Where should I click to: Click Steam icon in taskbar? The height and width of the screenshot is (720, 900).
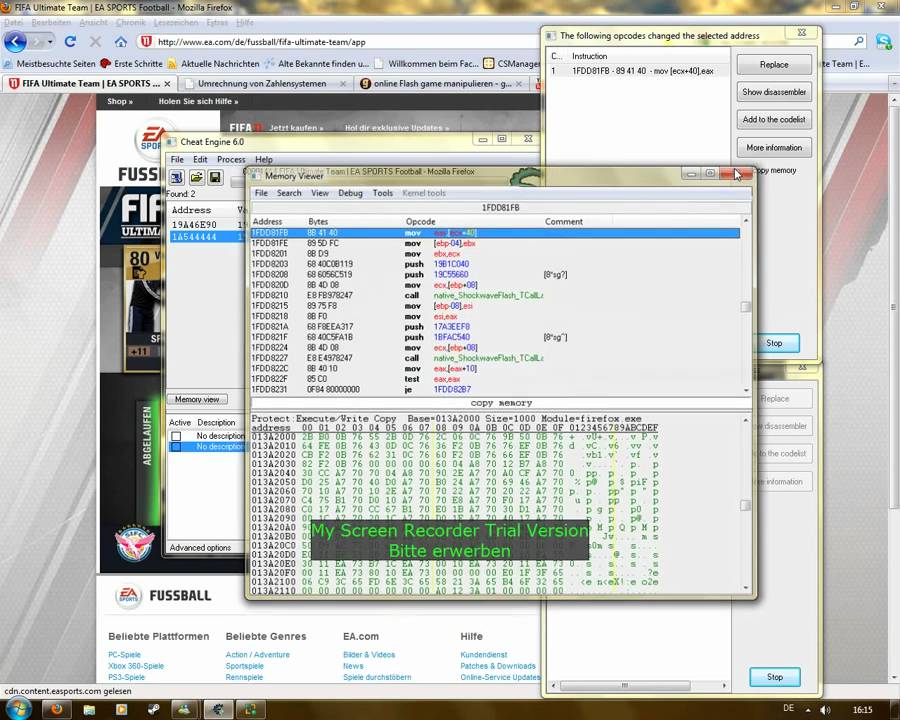pos(153,710)
